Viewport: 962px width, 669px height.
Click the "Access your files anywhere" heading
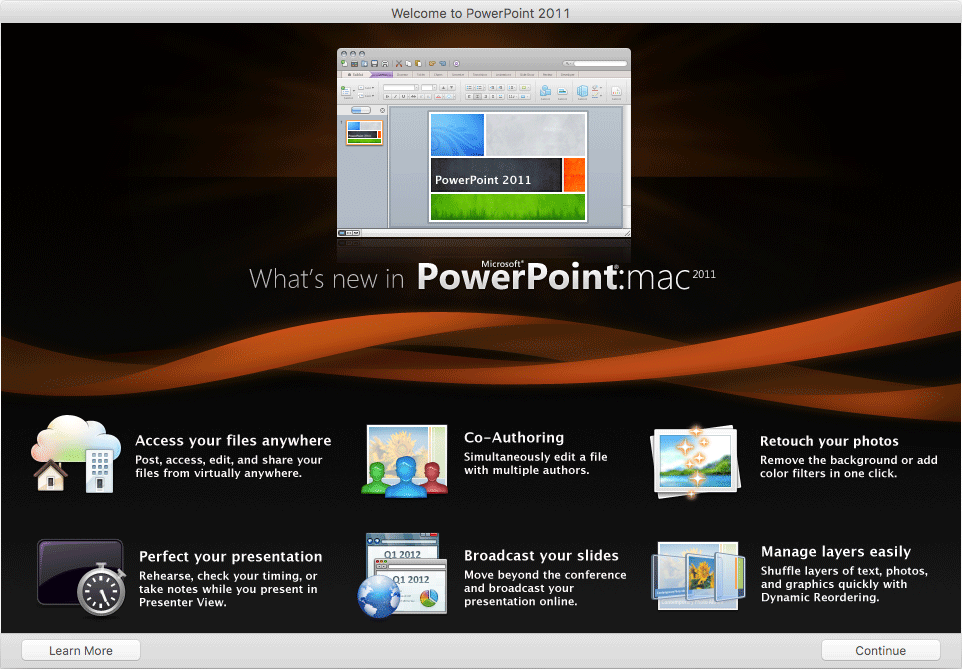(x=233, y=441)
